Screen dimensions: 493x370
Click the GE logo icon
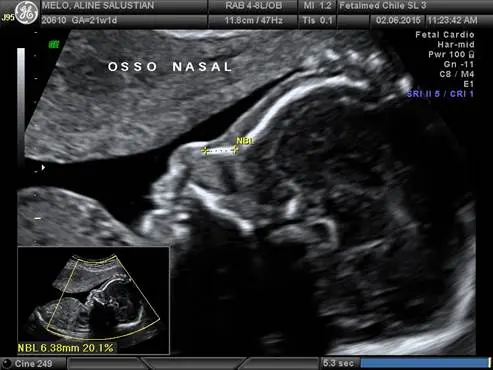click(27, 13)
